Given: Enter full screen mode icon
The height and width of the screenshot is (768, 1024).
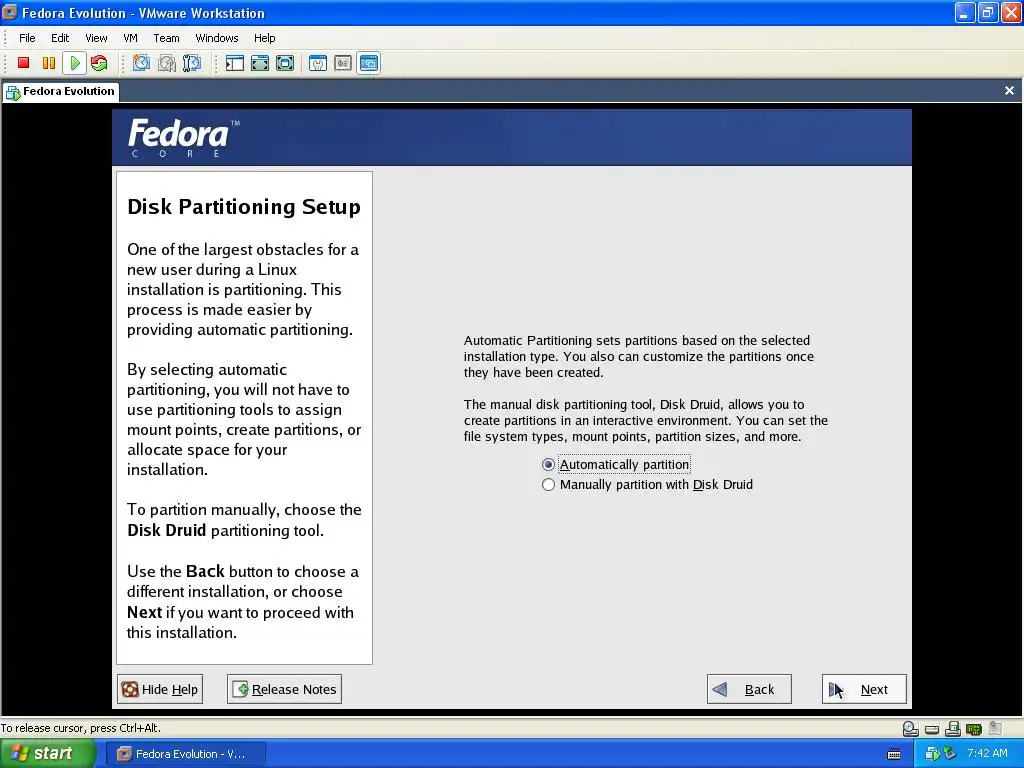Looking at the screenshot, I should tap(285, 63).
